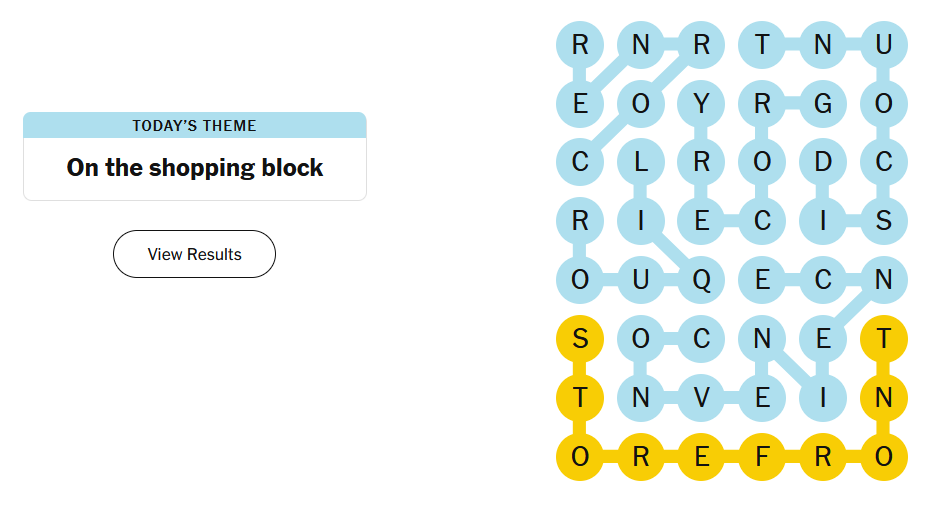929x524 pixels.
Task: Select the yellow E tile in the bottom row
Action: pyautogui.click(x=701, y=457)
